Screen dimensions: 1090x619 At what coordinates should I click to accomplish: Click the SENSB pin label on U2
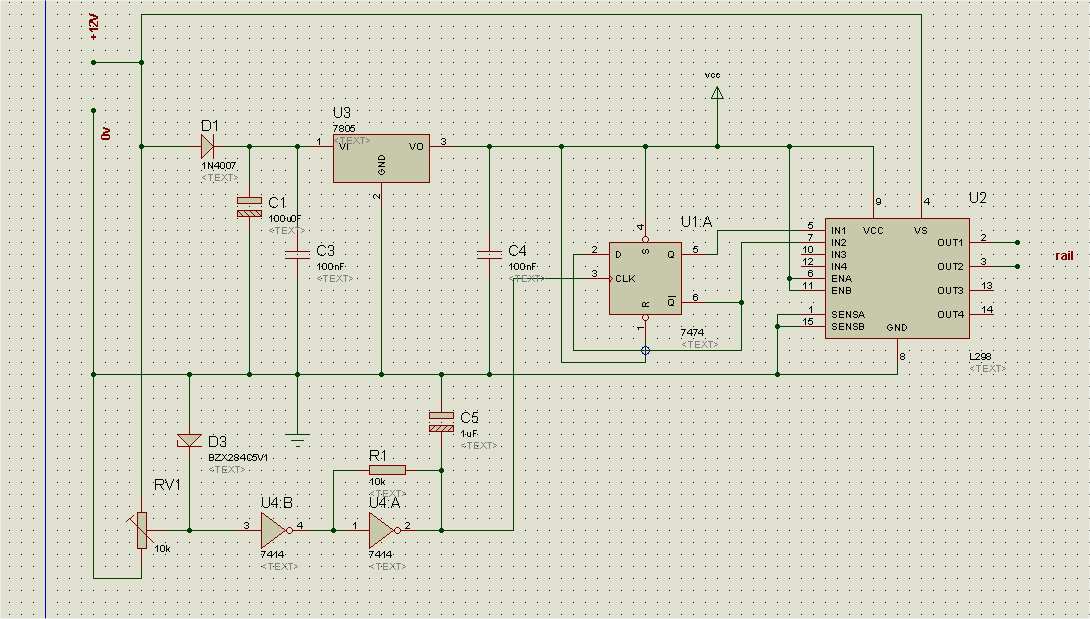click(848, 326)
